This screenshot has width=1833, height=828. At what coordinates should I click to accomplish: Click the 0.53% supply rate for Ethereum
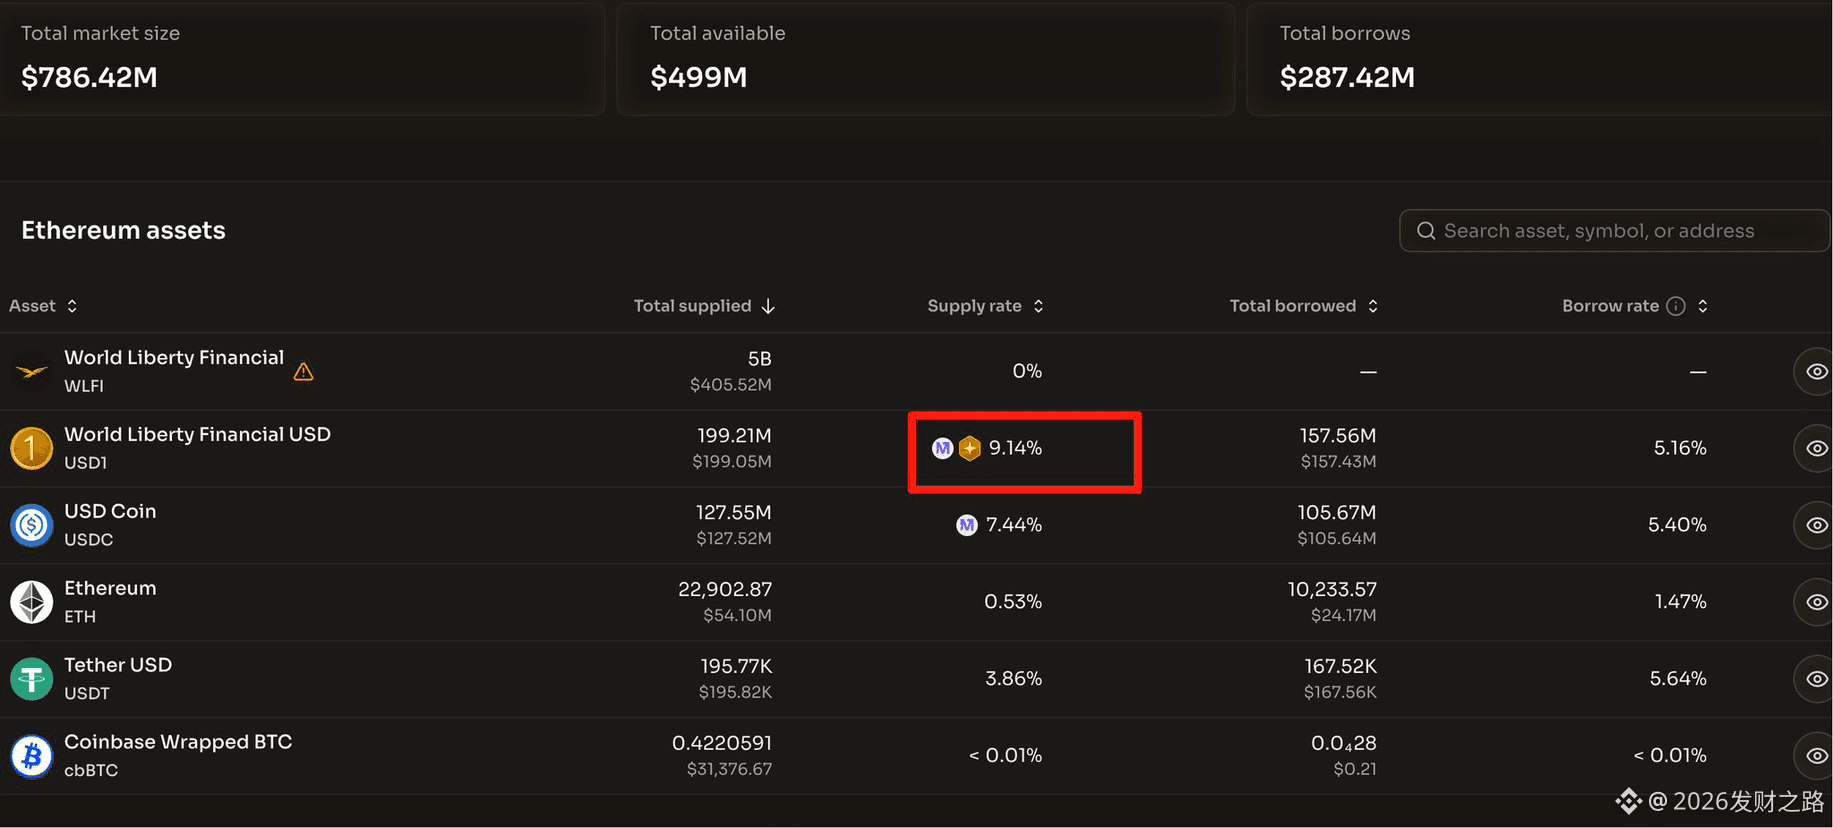(x=1013, y=602)
